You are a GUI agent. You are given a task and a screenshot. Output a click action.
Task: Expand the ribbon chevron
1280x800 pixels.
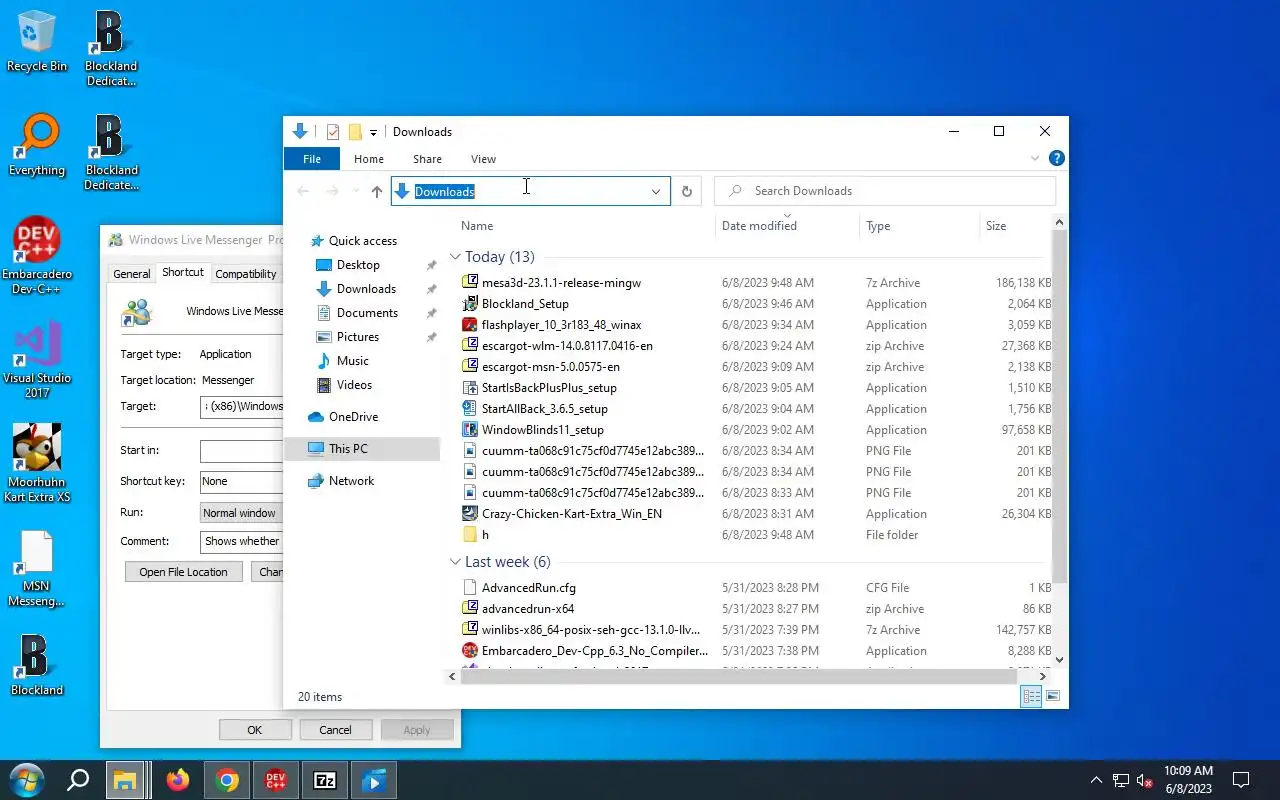tap(1035, 158)
